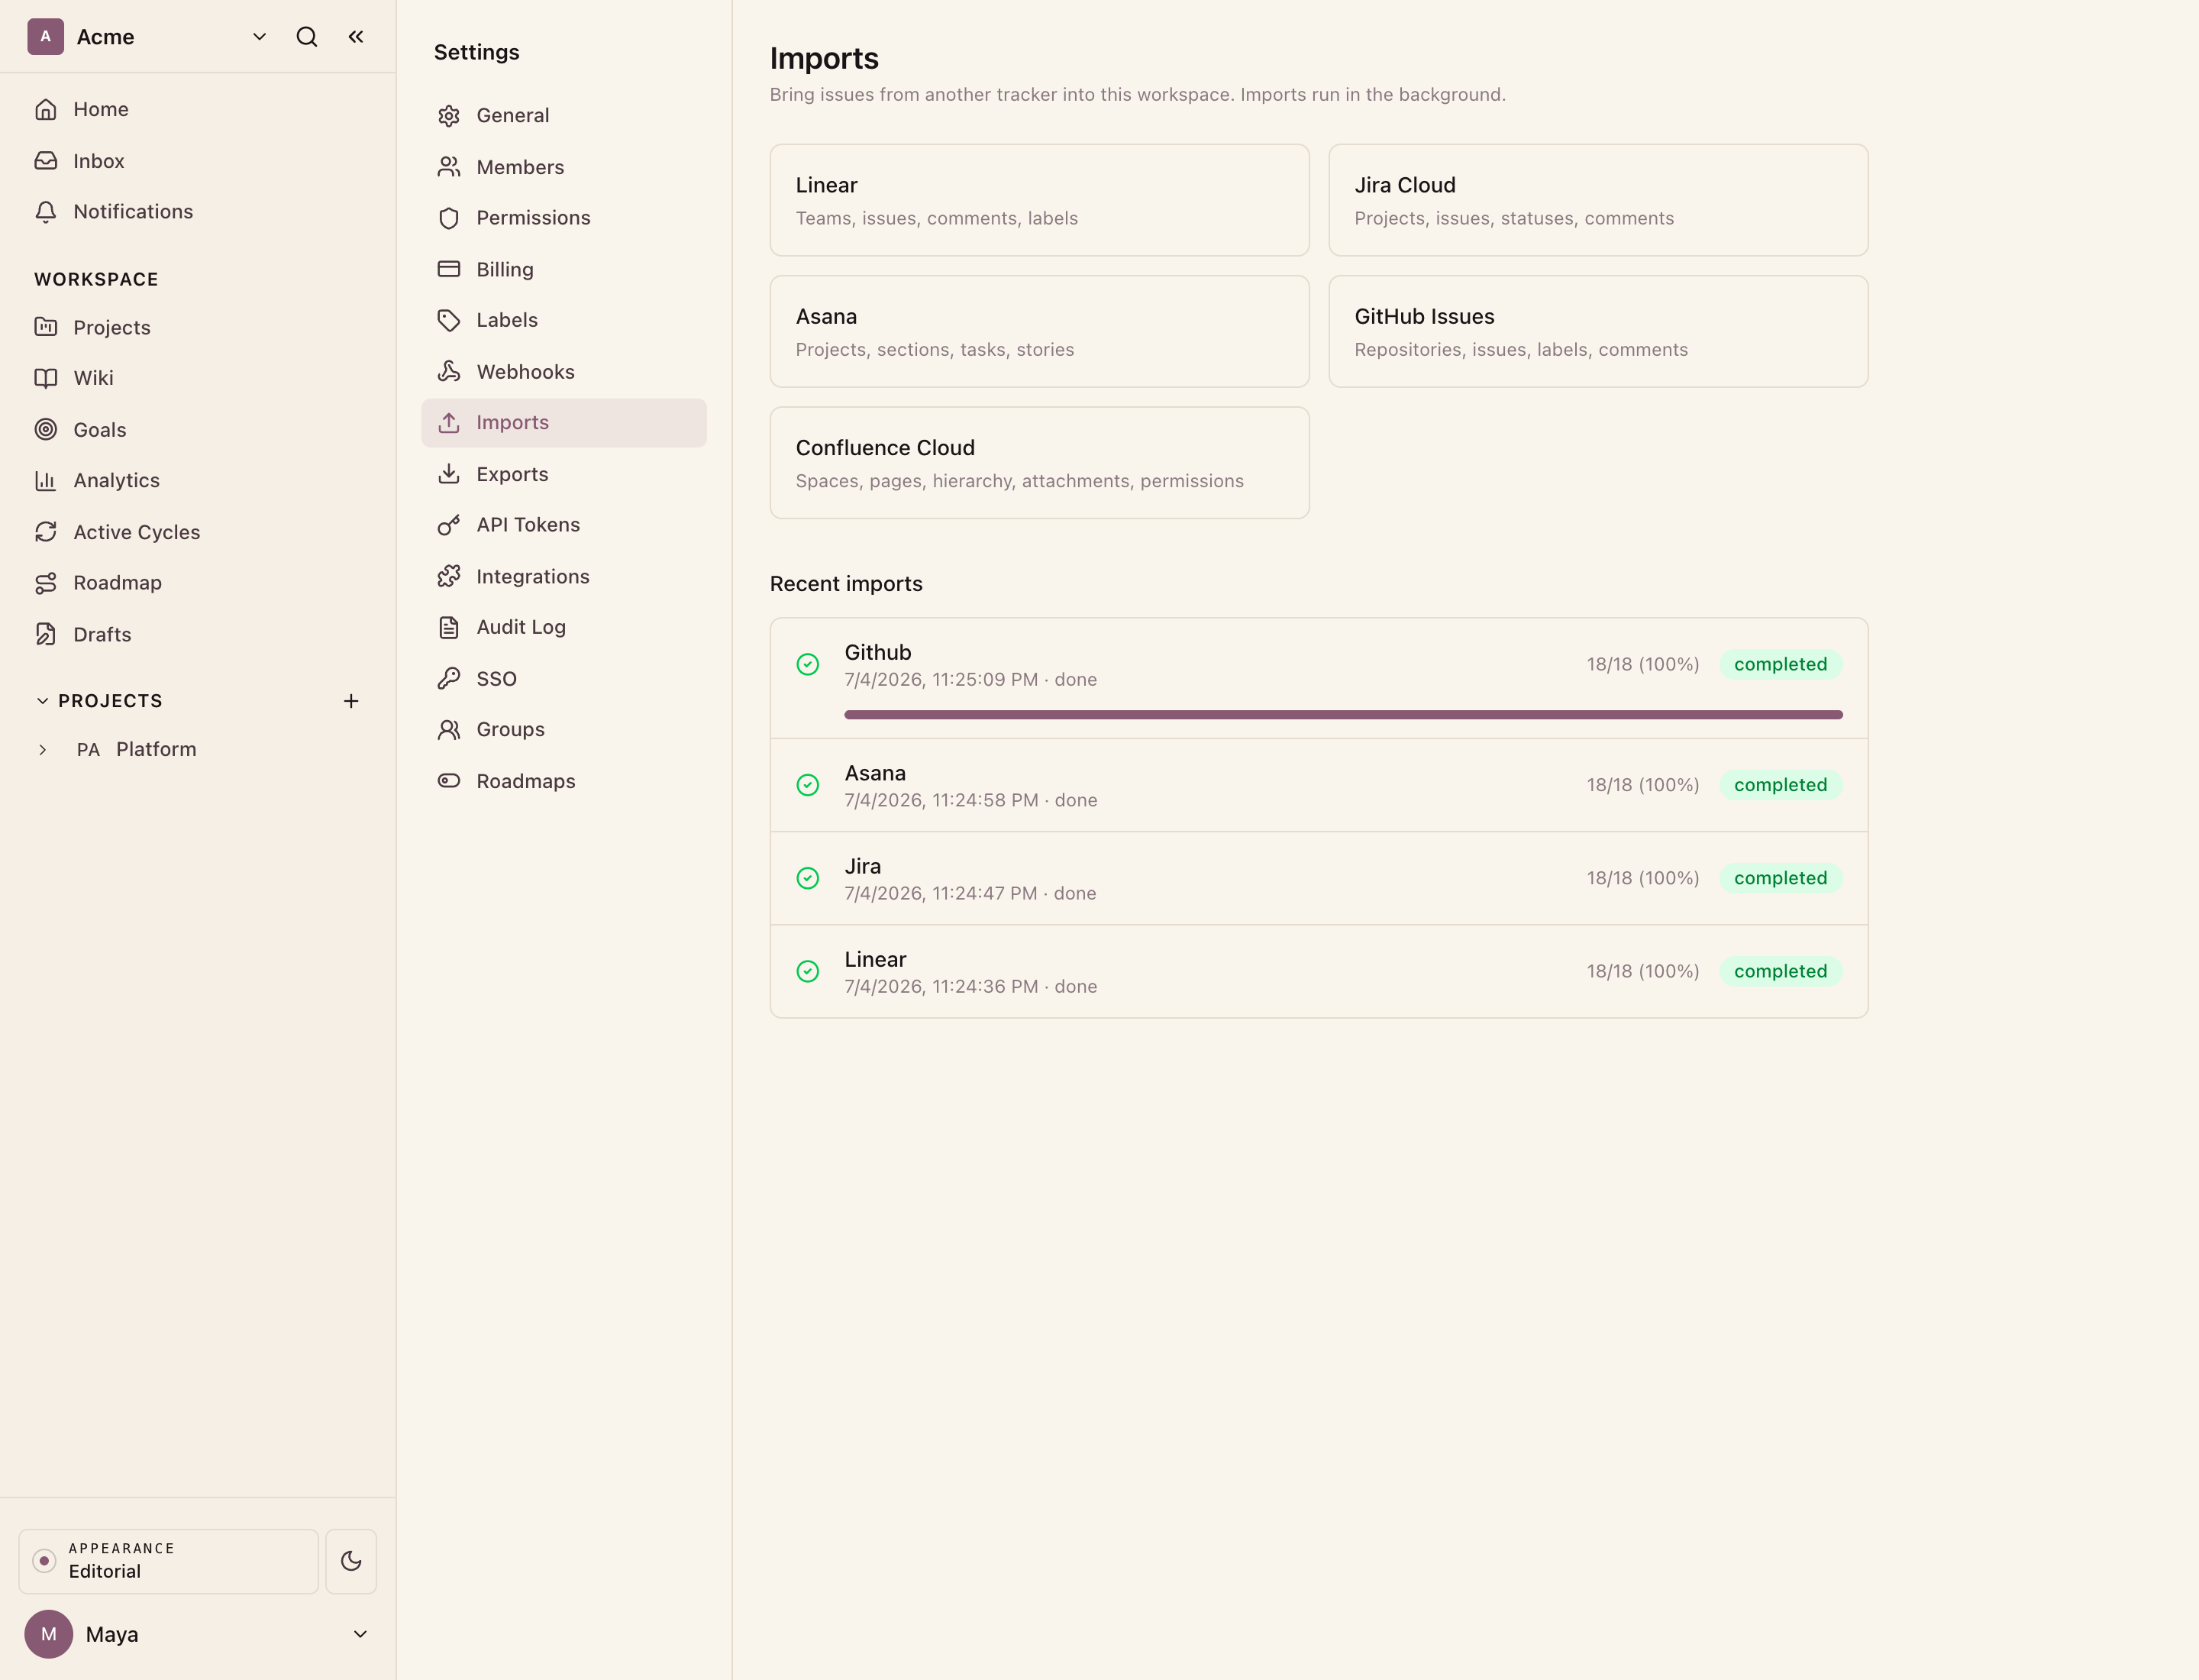Click the Permissions shield icon
This screenshot has height=1680, width=2199.
pos(449,218)
